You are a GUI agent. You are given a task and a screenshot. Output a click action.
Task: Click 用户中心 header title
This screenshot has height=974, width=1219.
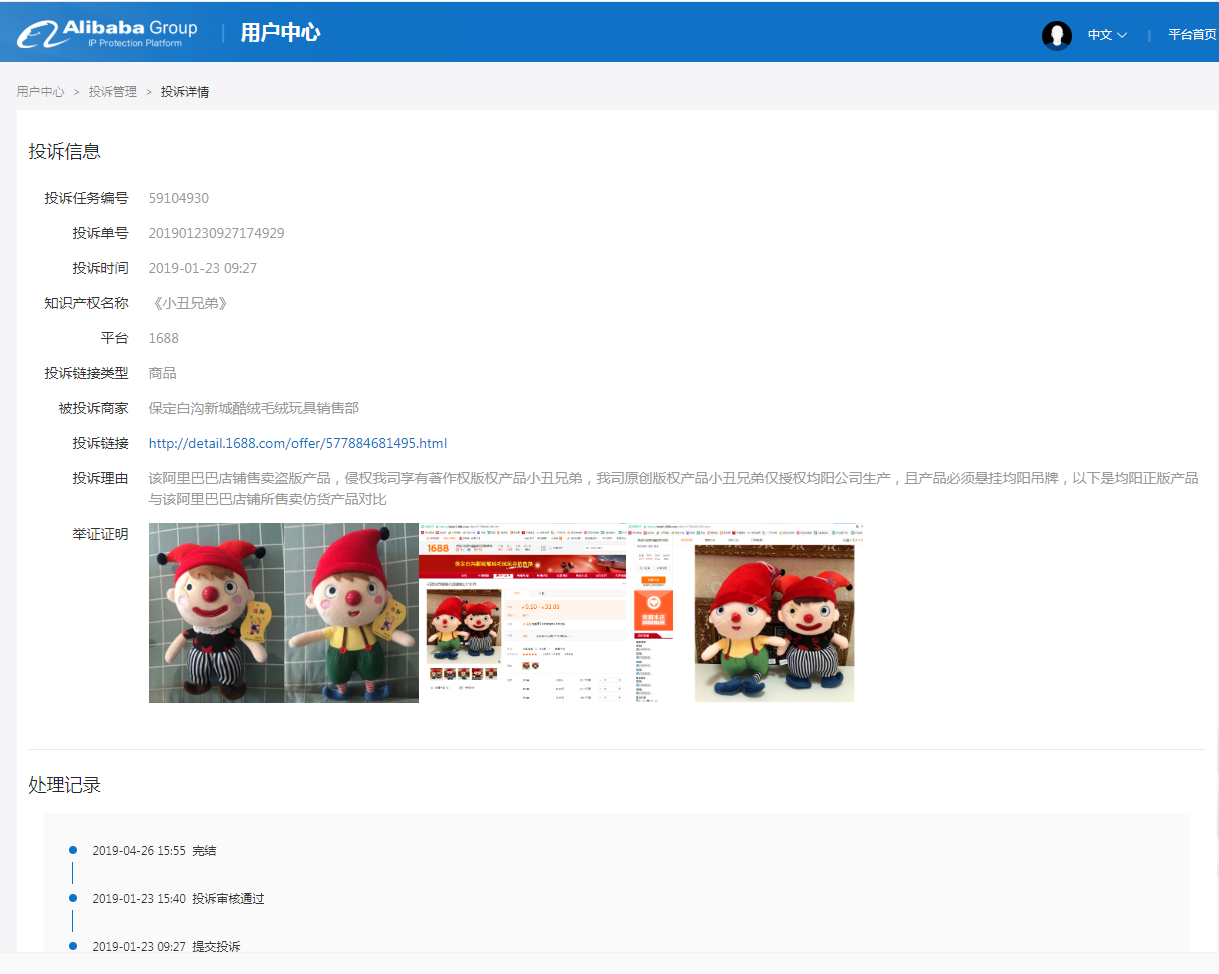[280, 33]
